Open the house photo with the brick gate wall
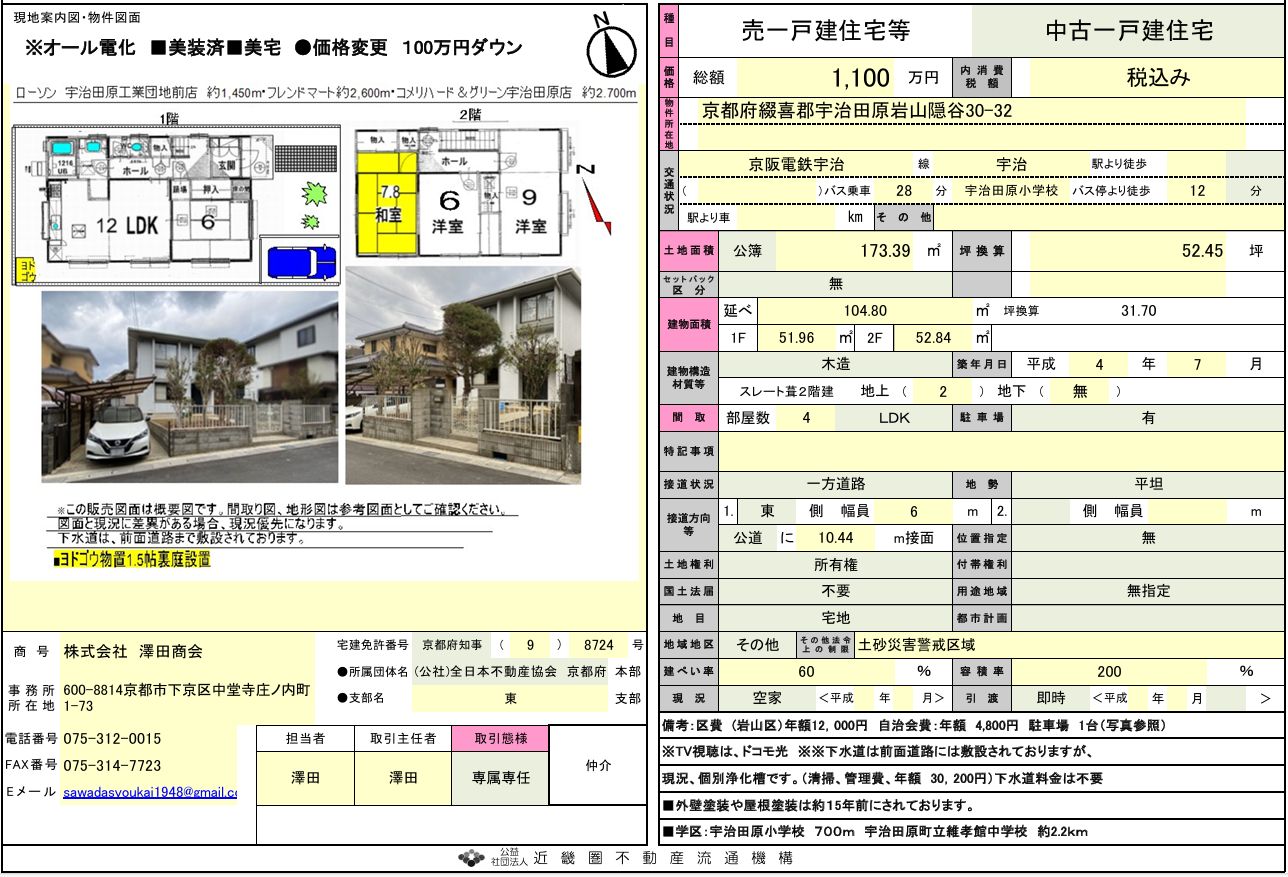 point(463,375)
